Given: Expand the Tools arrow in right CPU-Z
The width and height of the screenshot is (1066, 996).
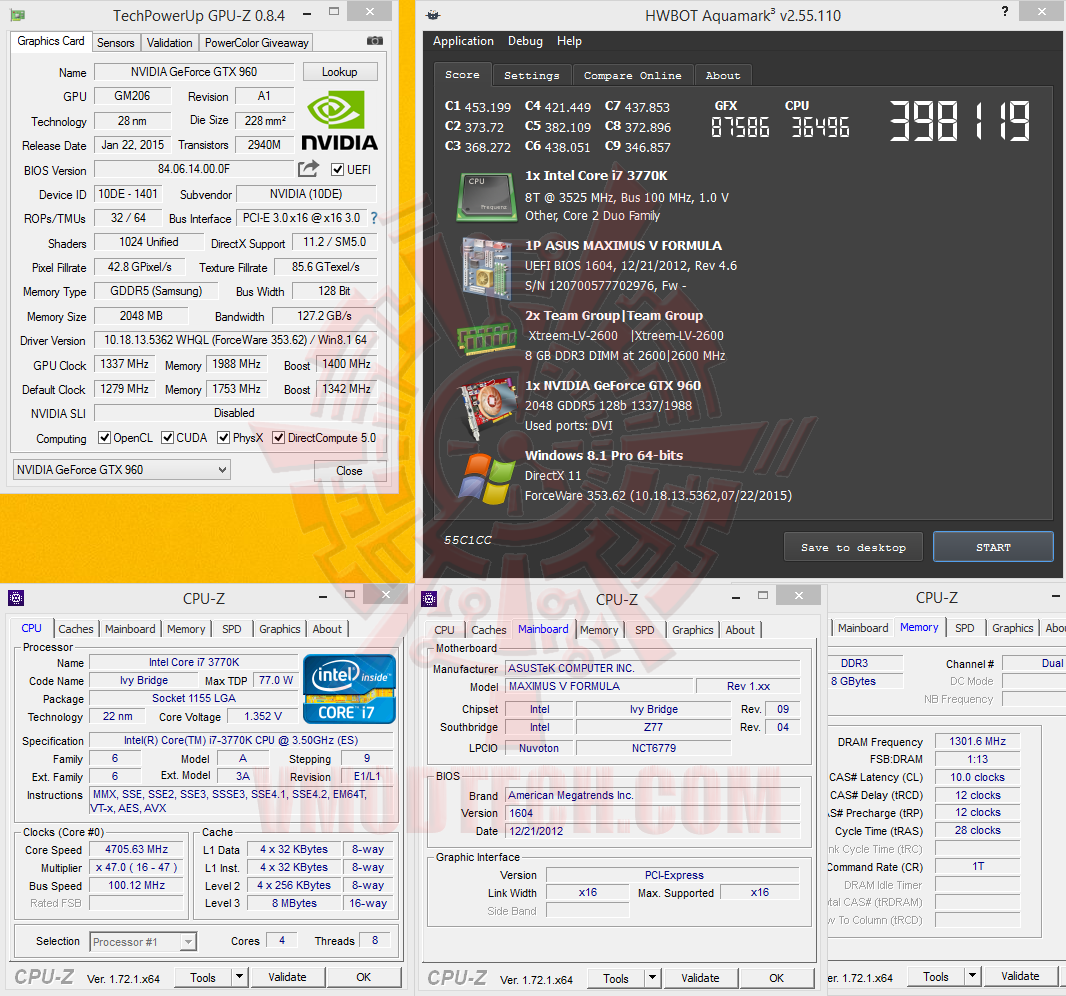Looking at the screenshot, I should coord(973,976).
